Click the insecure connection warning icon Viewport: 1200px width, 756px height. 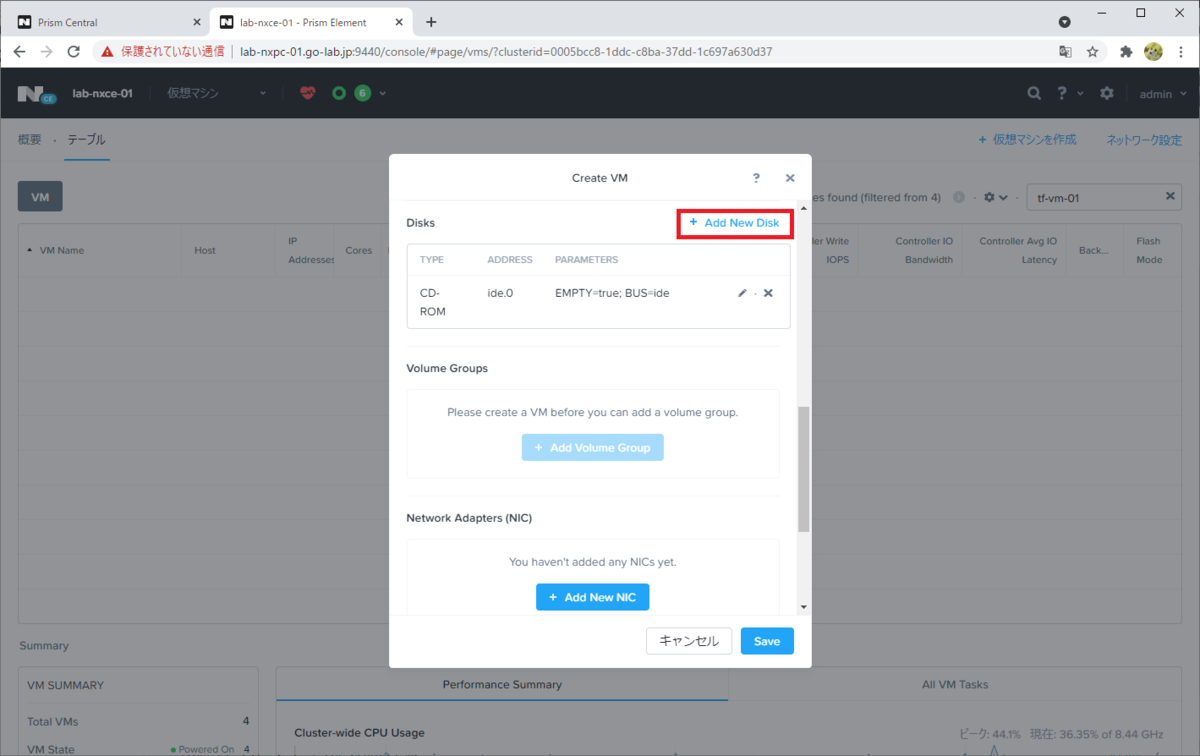108,51
